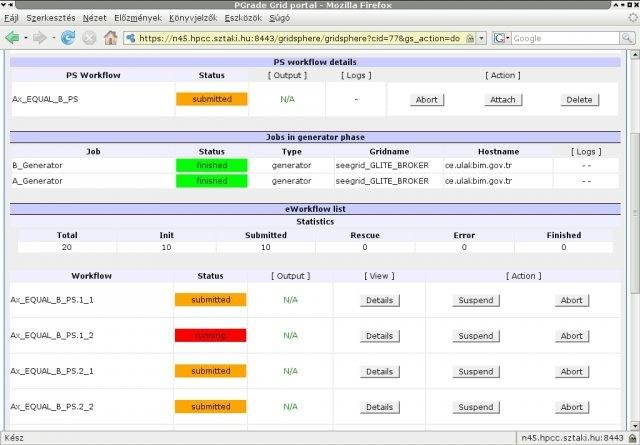Click the n45.hpcc.sztaki.hu:8443 status bar text
Viewport: 640px width, 445px height.
tap(572, 438)
